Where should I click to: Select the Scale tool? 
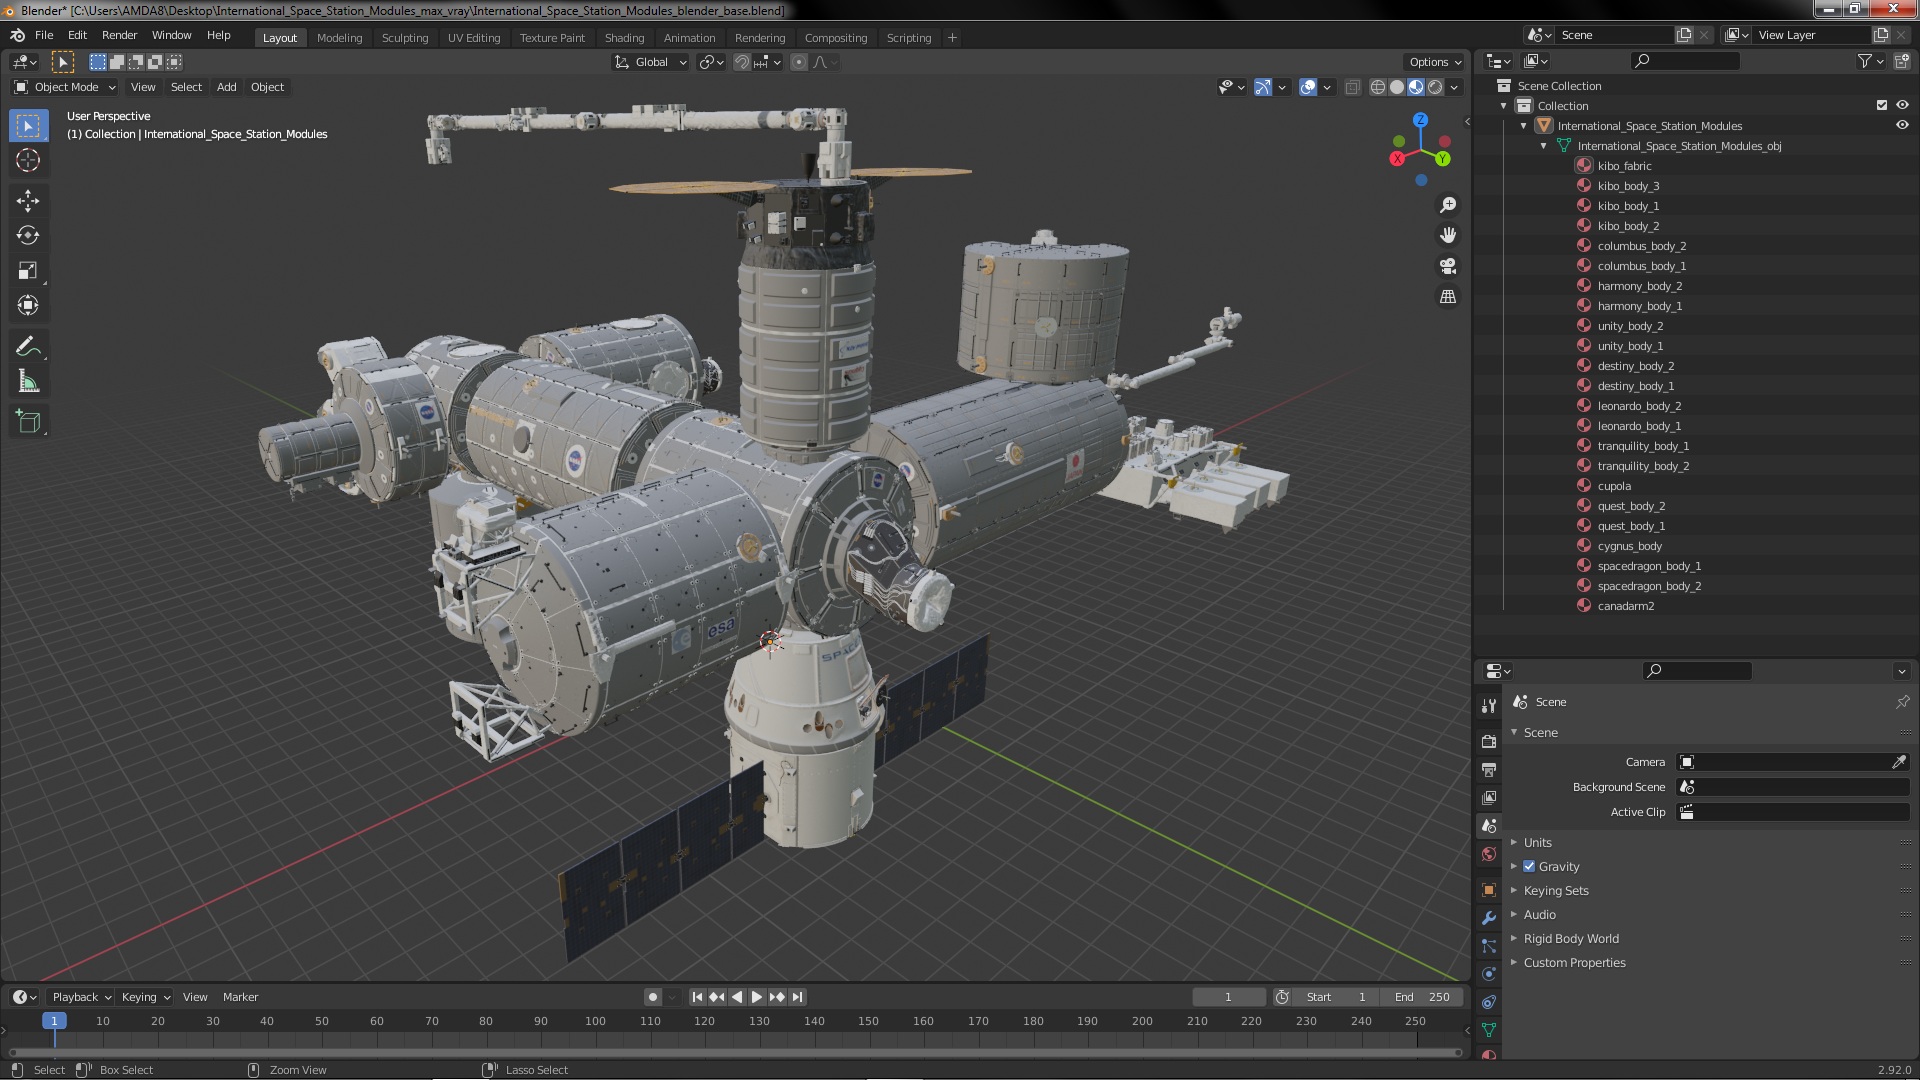pos(28,270)
